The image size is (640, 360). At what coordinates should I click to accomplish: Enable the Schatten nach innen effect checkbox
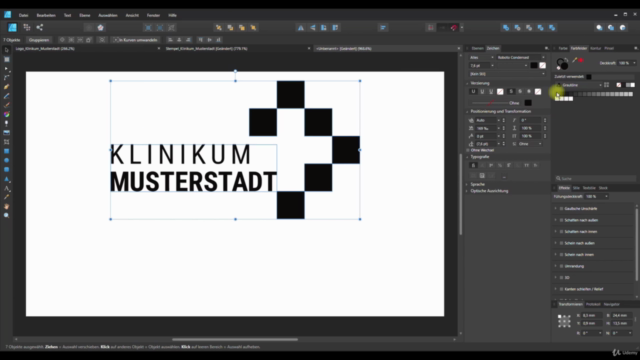pyautogui.click(x=562, y=231)
